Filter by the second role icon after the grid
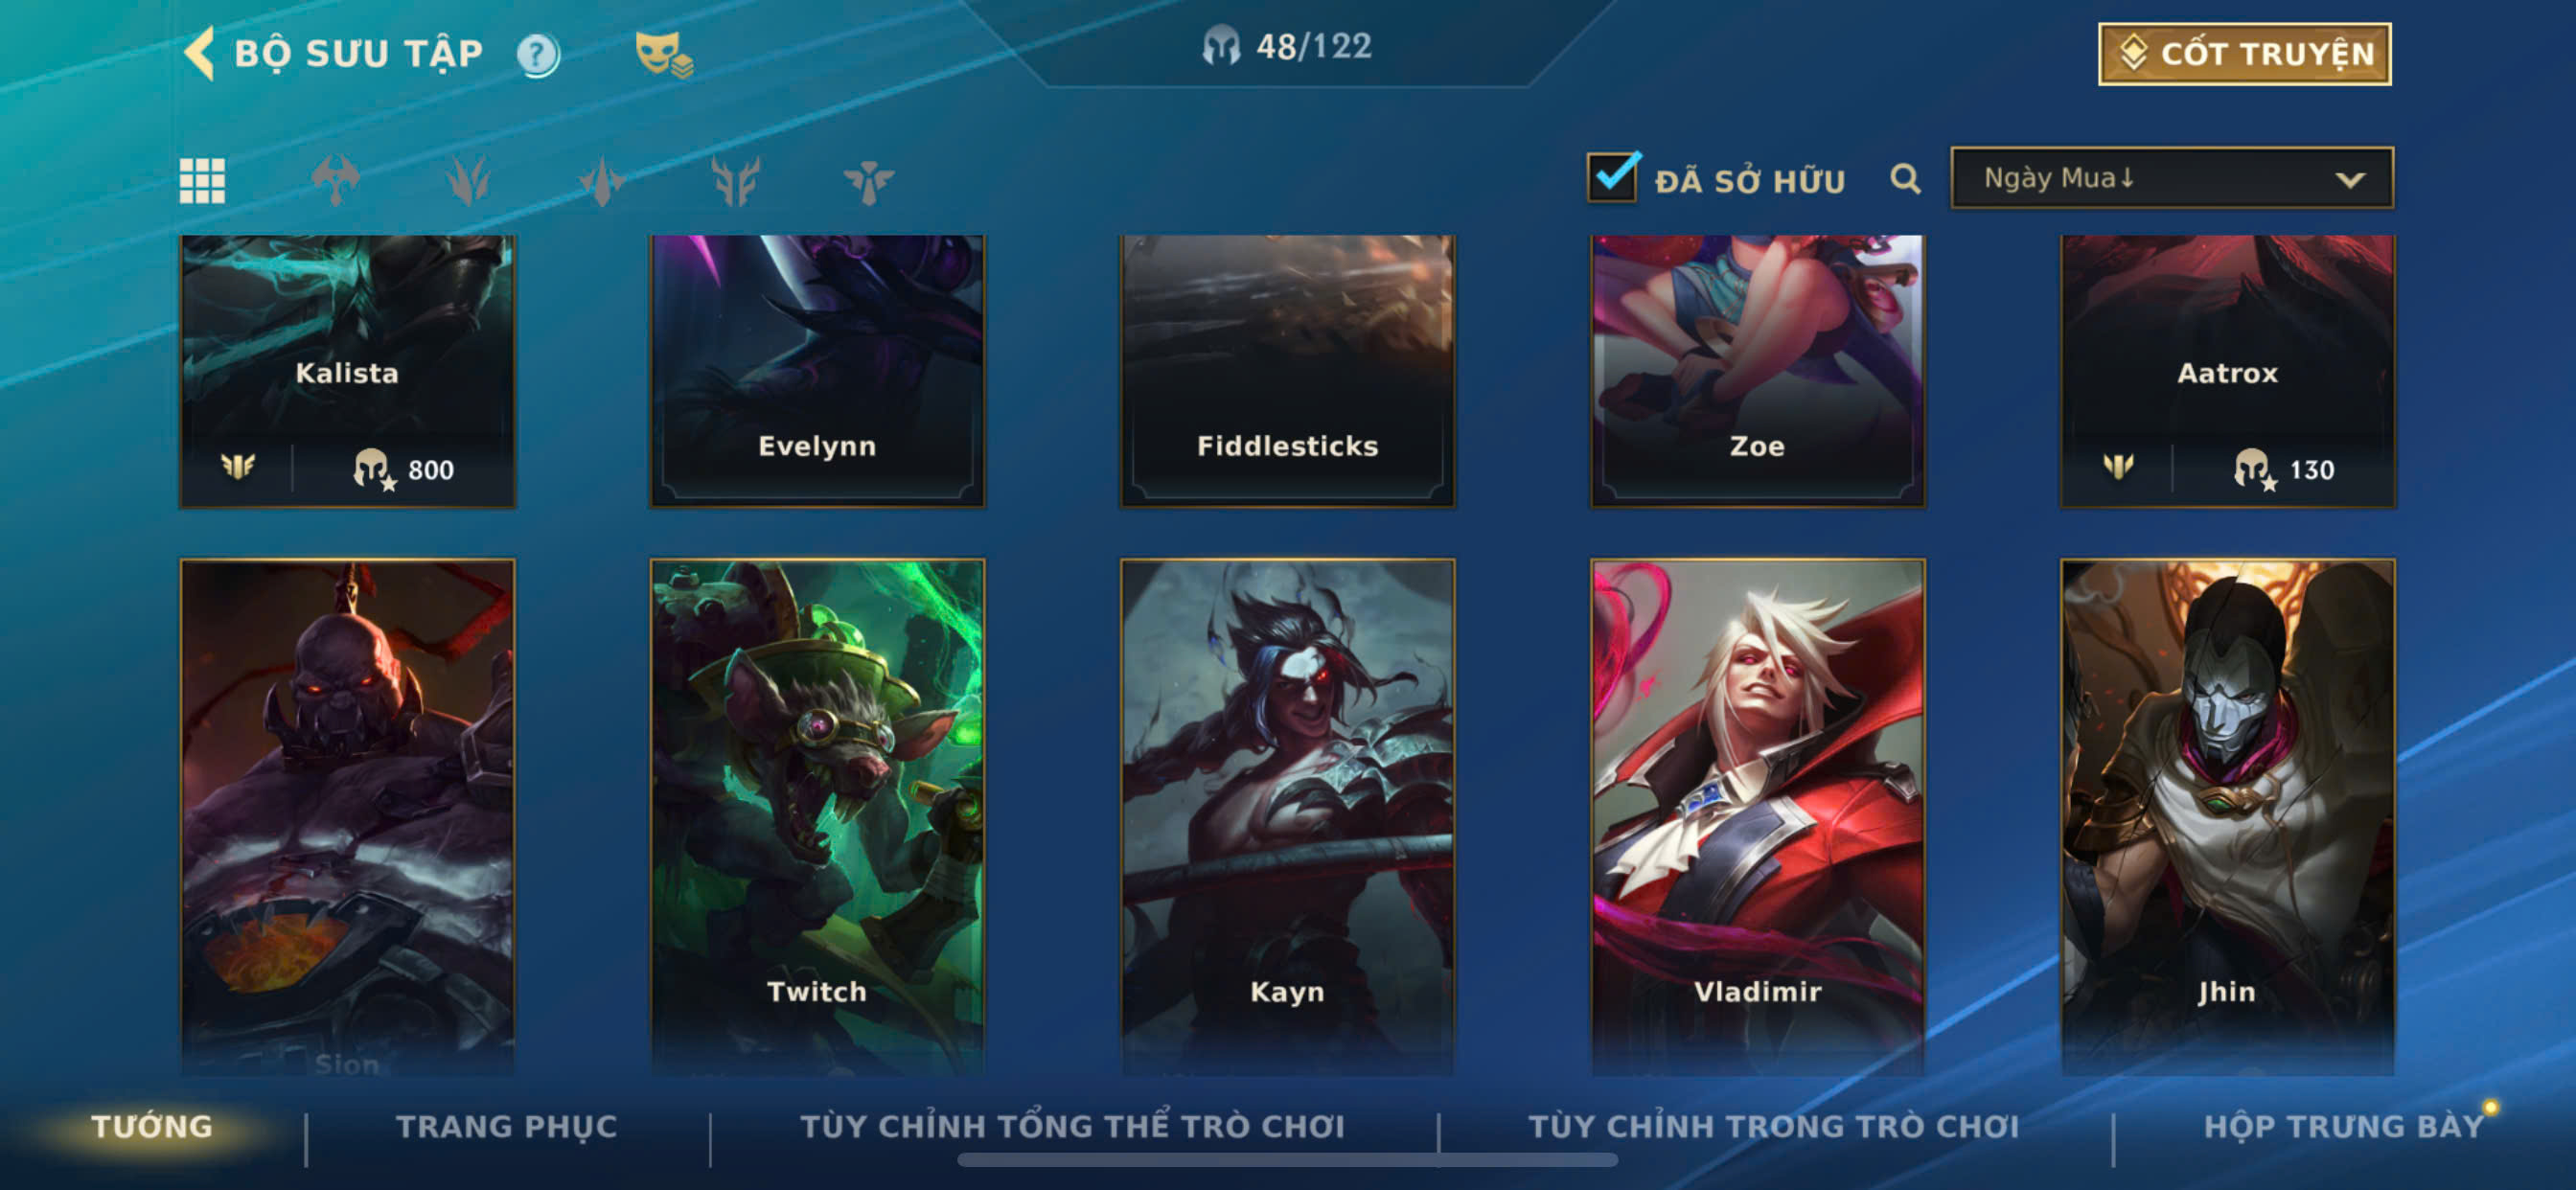The width and height of the screenshot is (2576, 1190). coord(468,181)
